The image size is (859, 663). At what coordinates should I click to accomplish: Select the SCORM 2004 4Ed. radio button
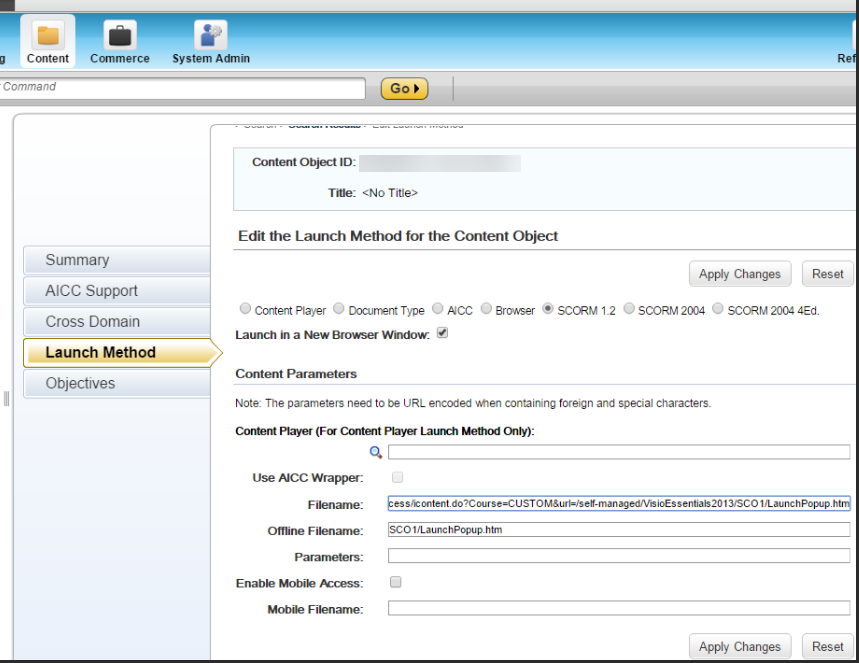click(718, 309)
